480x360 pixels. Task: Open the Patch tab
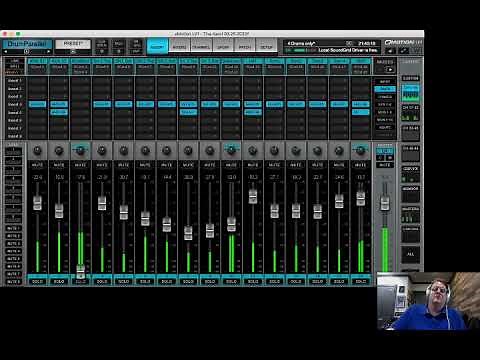pos(245,46)
